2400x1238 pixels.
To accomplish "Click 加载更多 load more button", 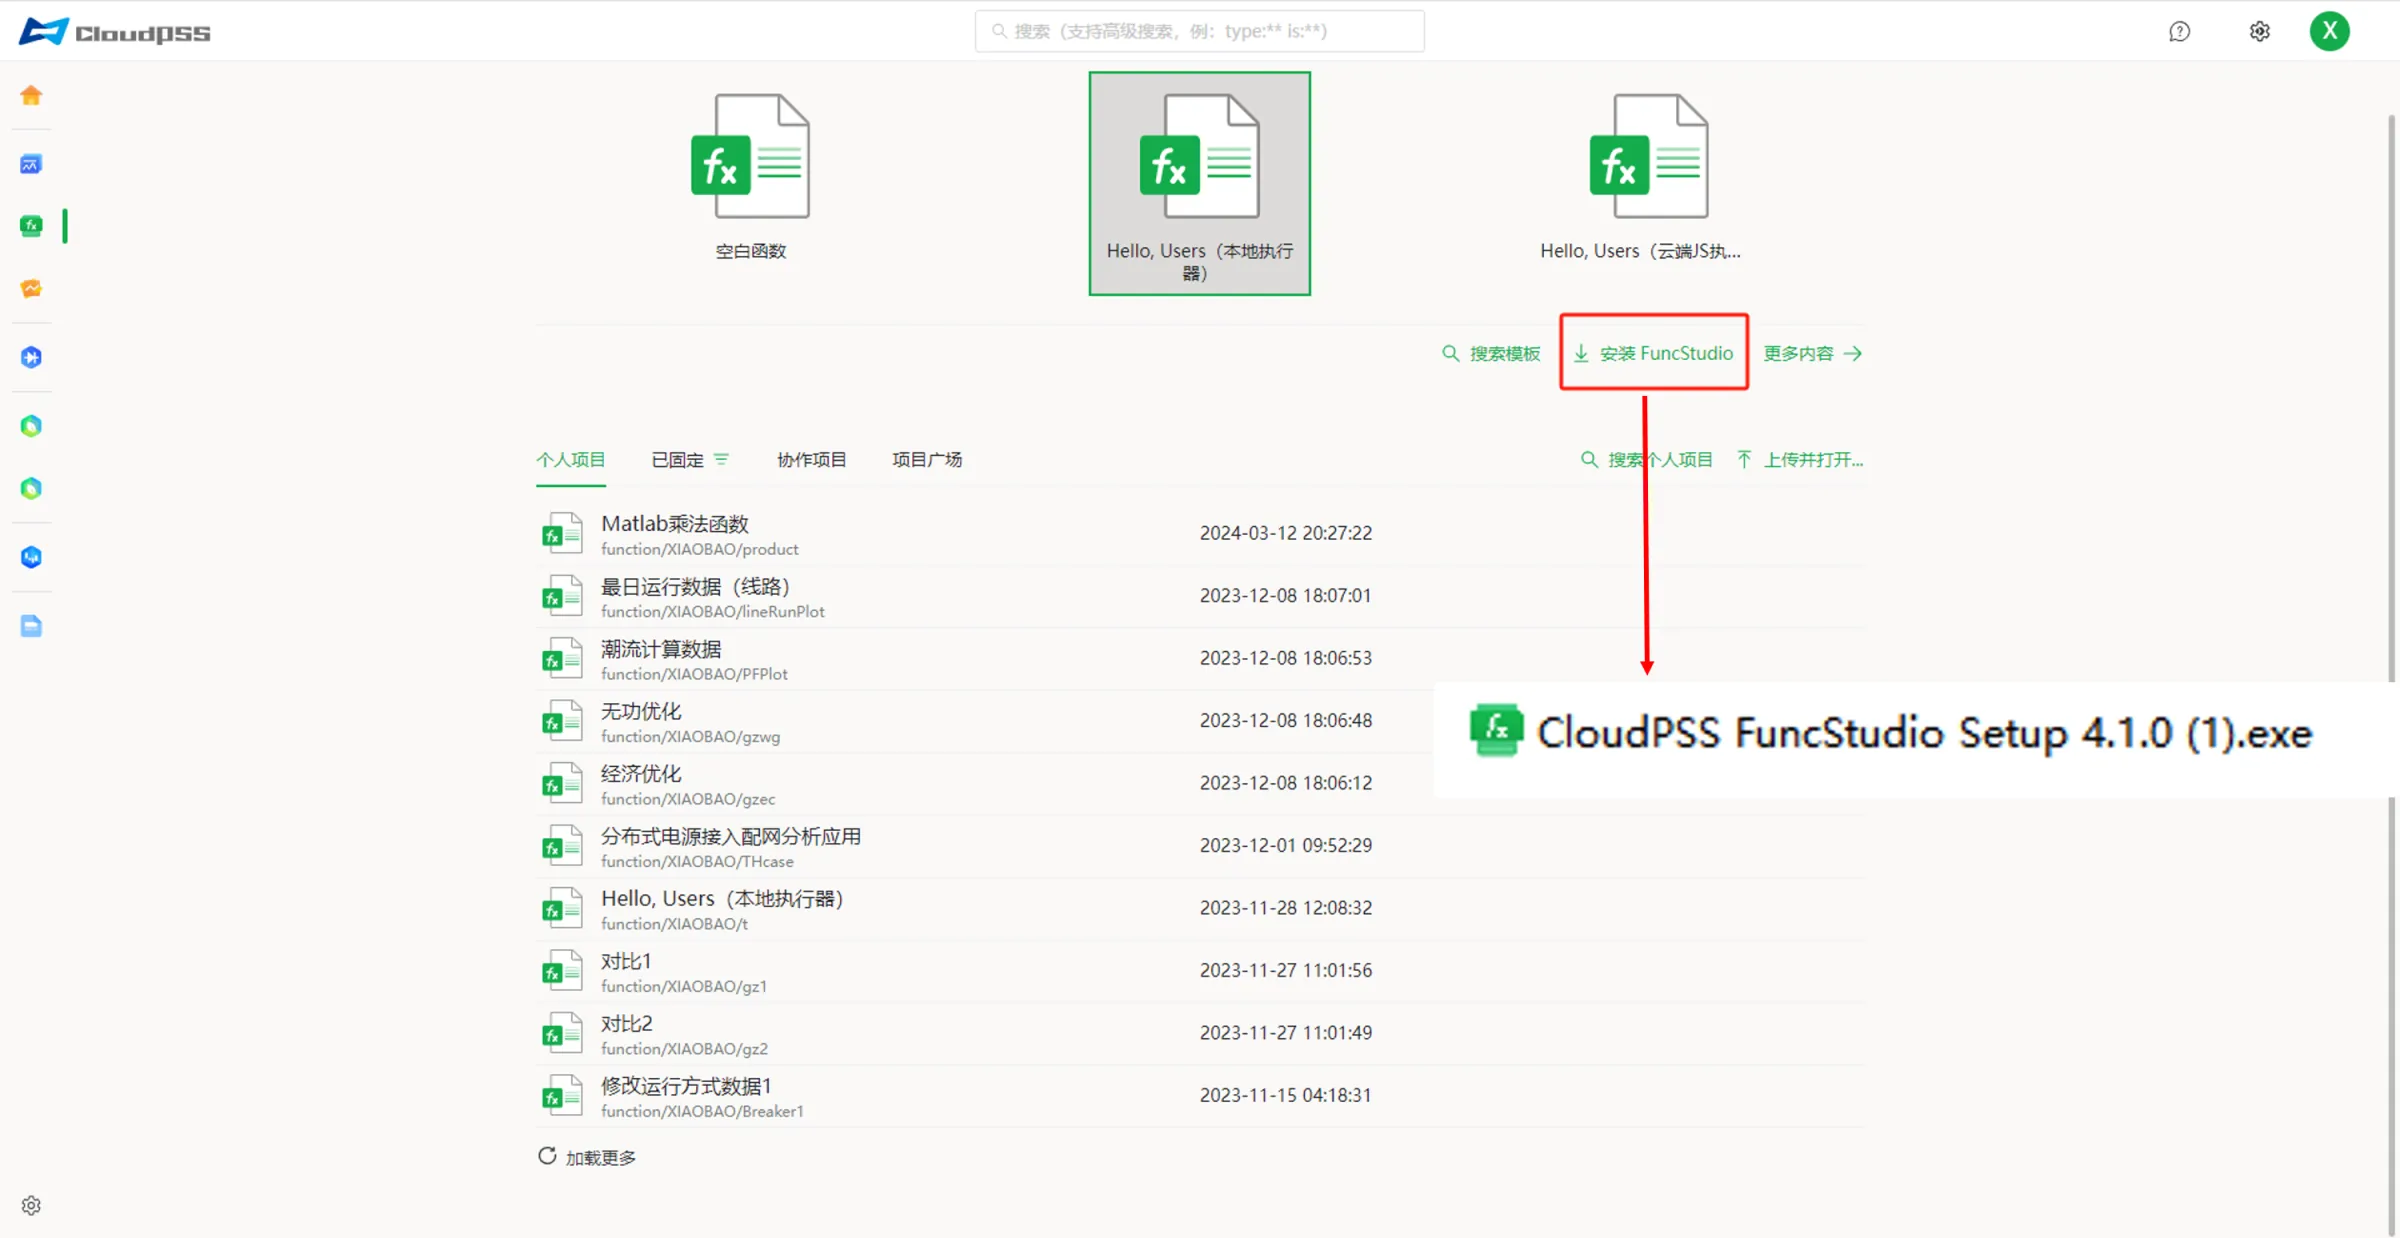I will [587, 1157].
